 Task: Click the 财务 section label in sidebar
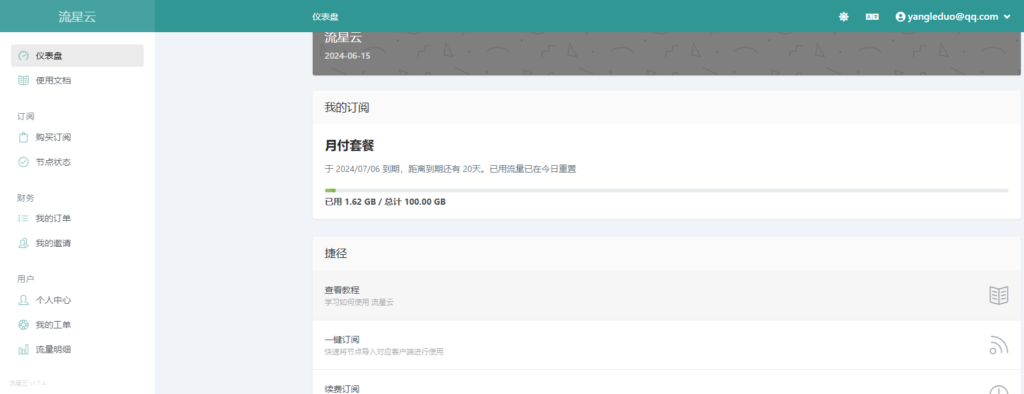click(x=25, y=197)
